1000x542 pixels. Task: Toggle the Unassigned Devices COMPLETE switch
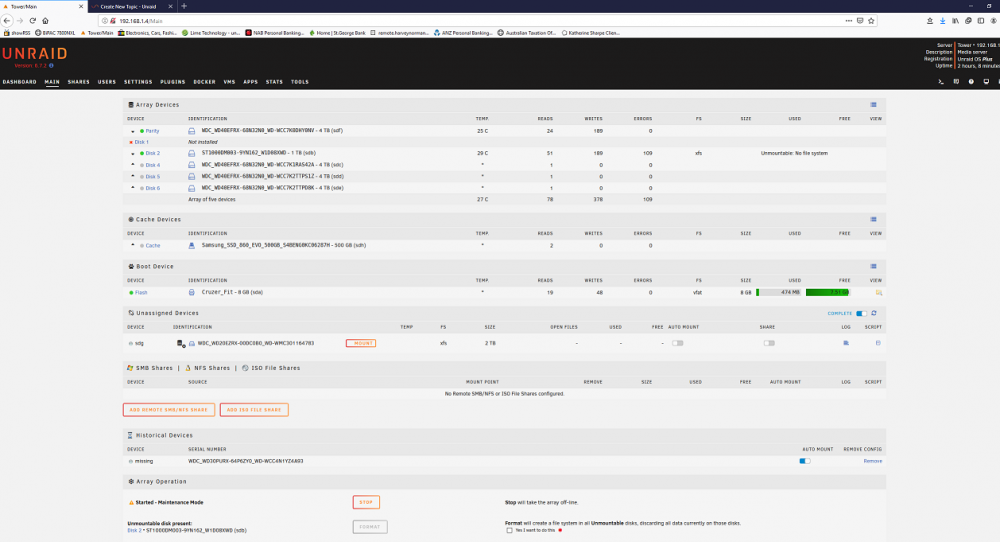pos(861,313)
